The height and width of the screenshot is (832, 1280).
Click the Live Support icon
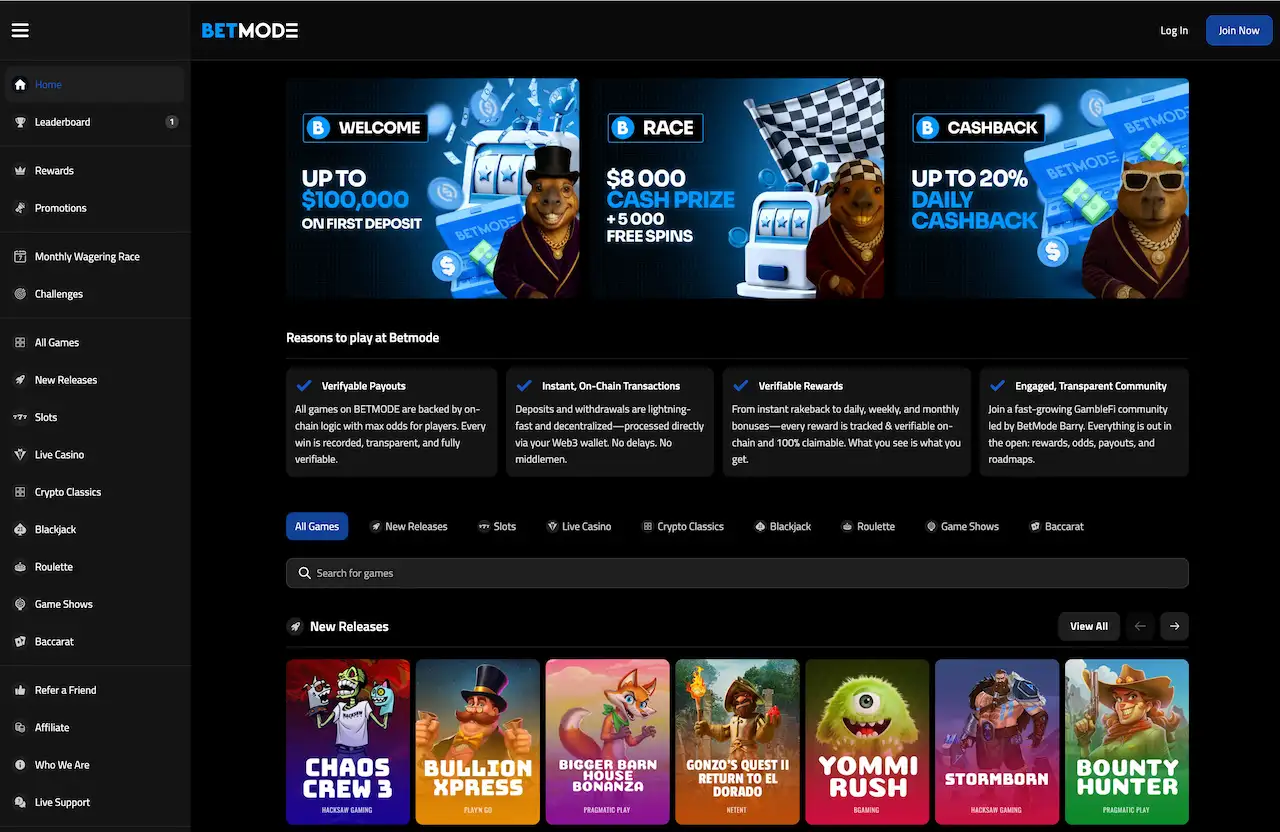19,802
